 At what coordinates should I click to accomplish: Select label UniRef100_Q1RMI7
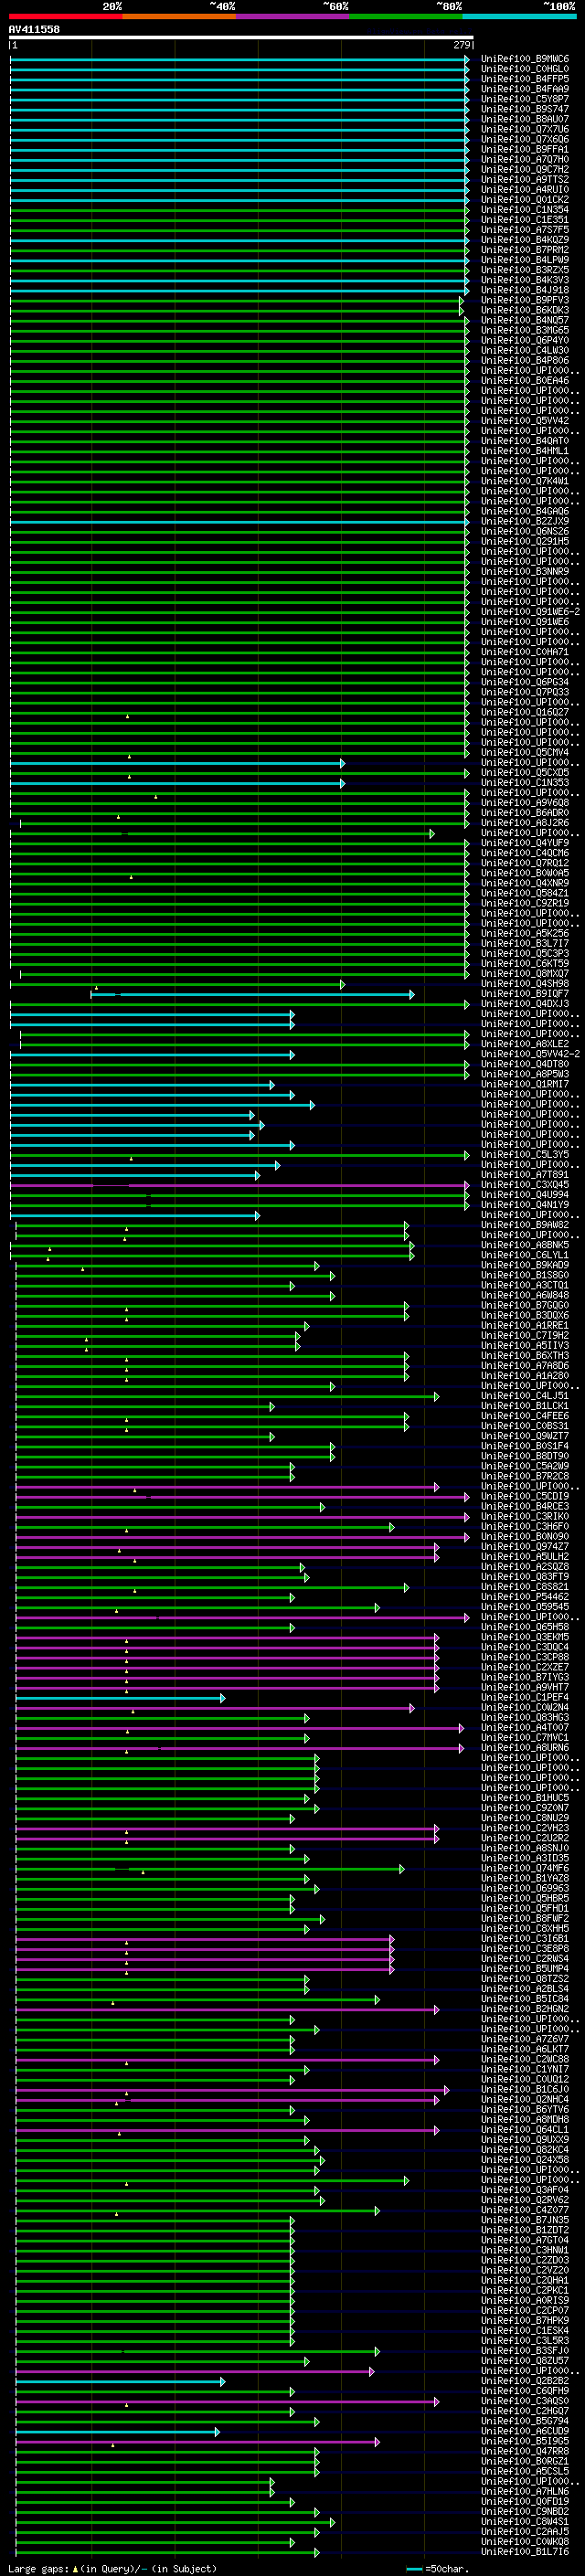(525, 1084)
